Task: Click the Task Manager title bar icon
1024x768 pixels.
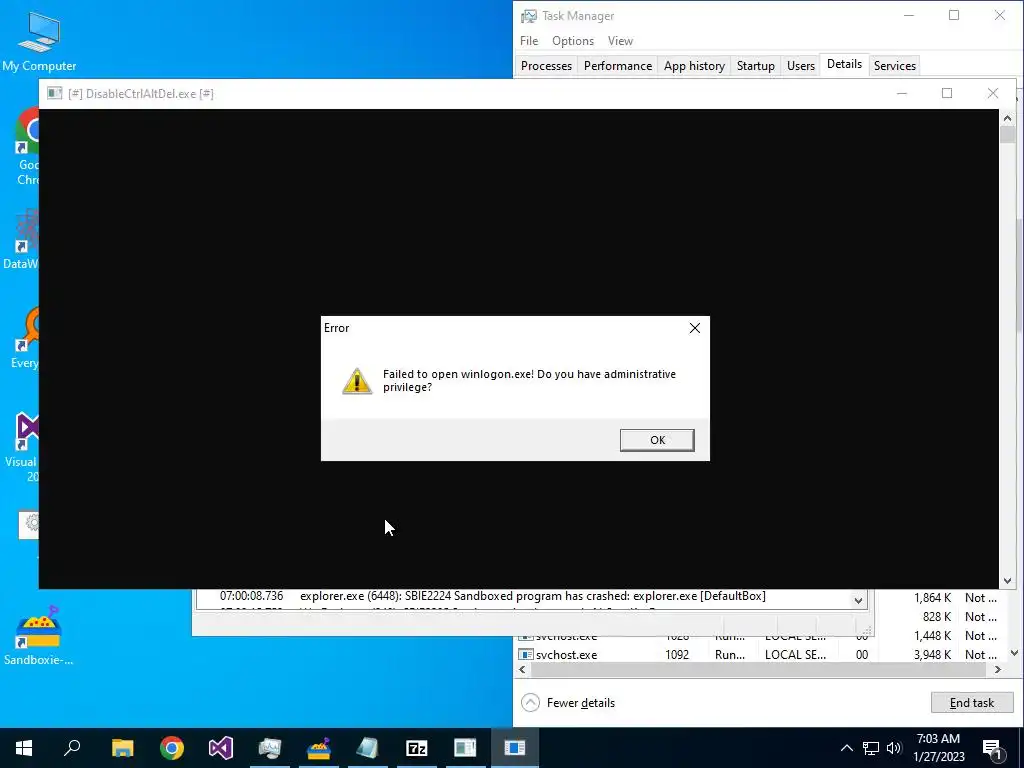Action: pyautogui.click(x=529, y=16)
